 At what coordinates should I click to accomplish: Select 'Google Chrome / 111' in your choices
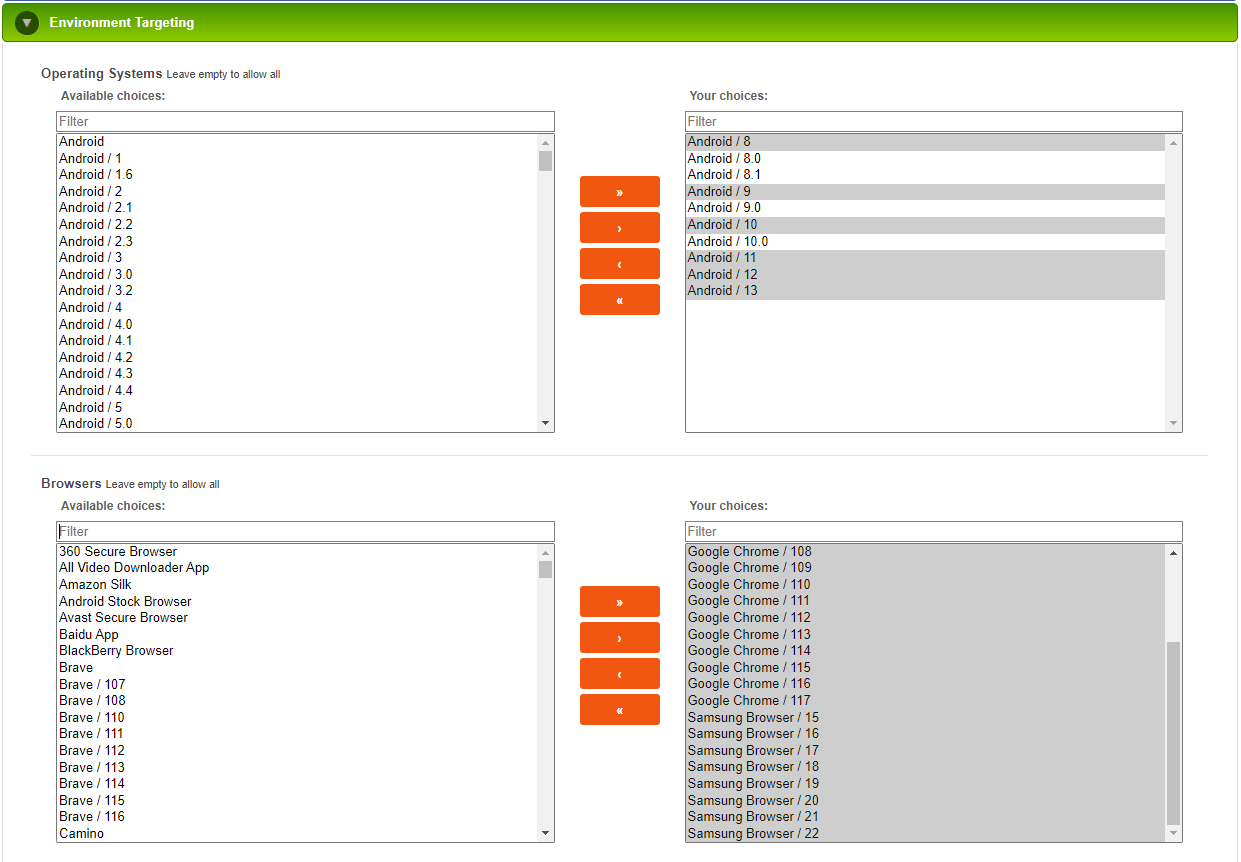[926, 601]
